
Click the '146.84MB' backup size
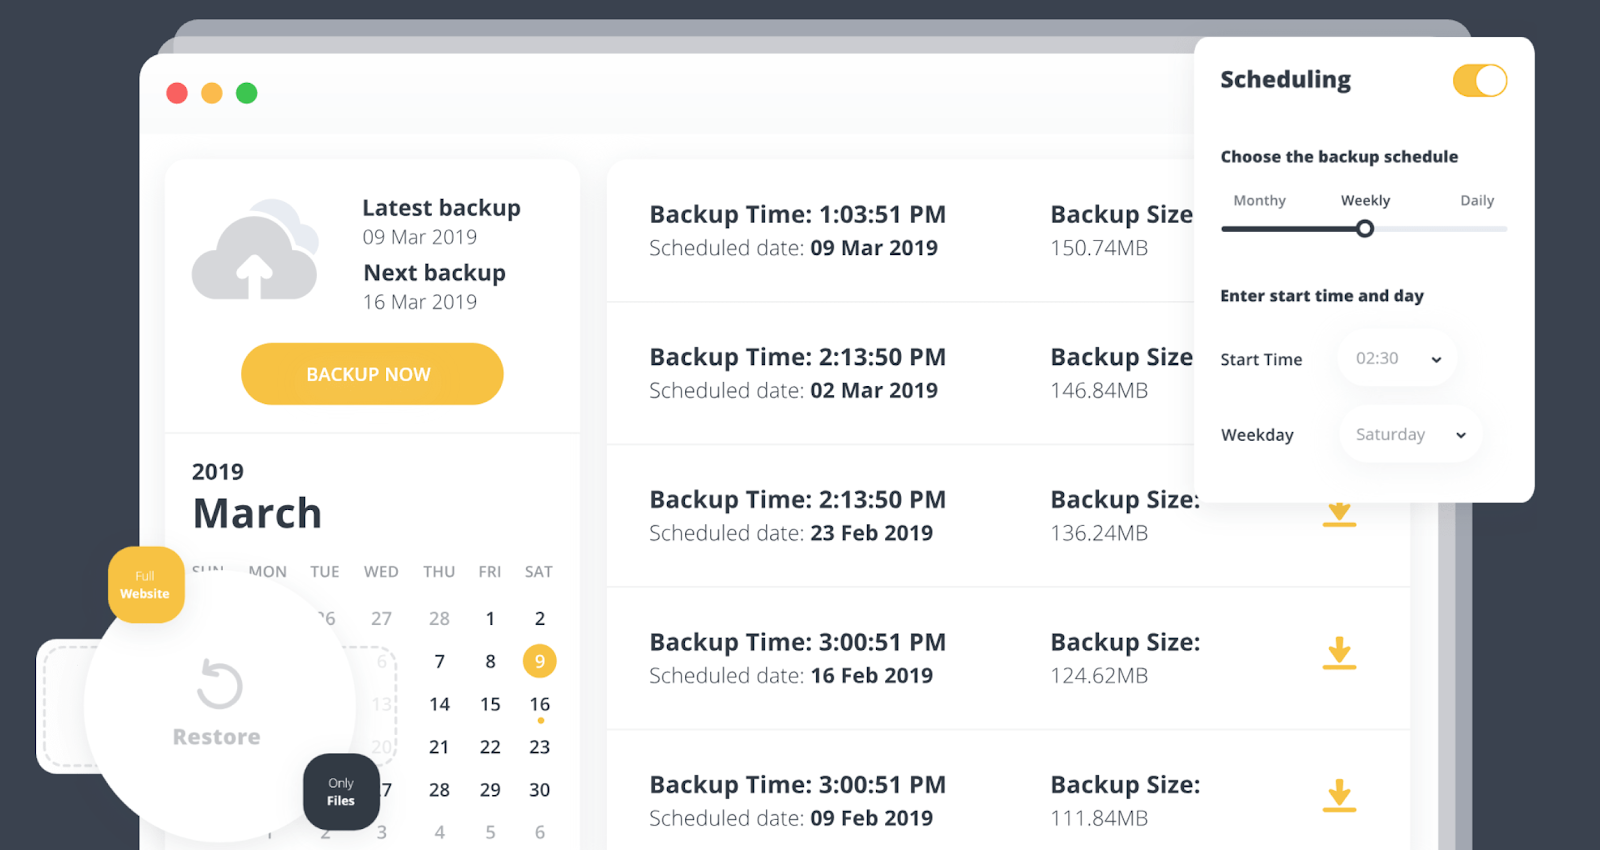(x=1099, y=391)
